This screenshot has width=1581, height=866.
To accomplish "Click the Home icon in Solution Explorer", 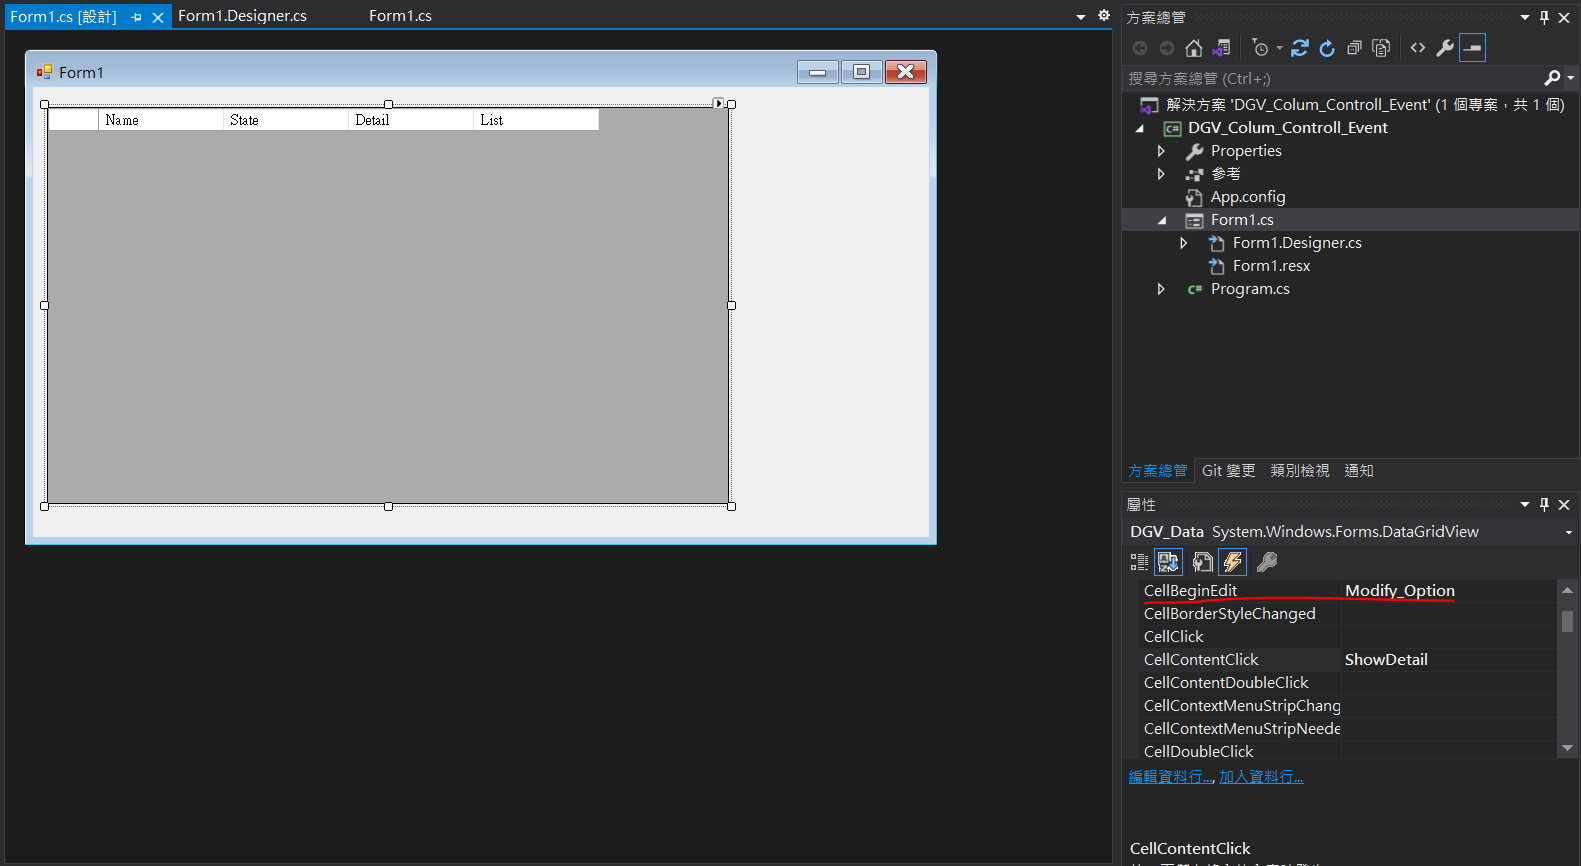I will pos(1194,48).
